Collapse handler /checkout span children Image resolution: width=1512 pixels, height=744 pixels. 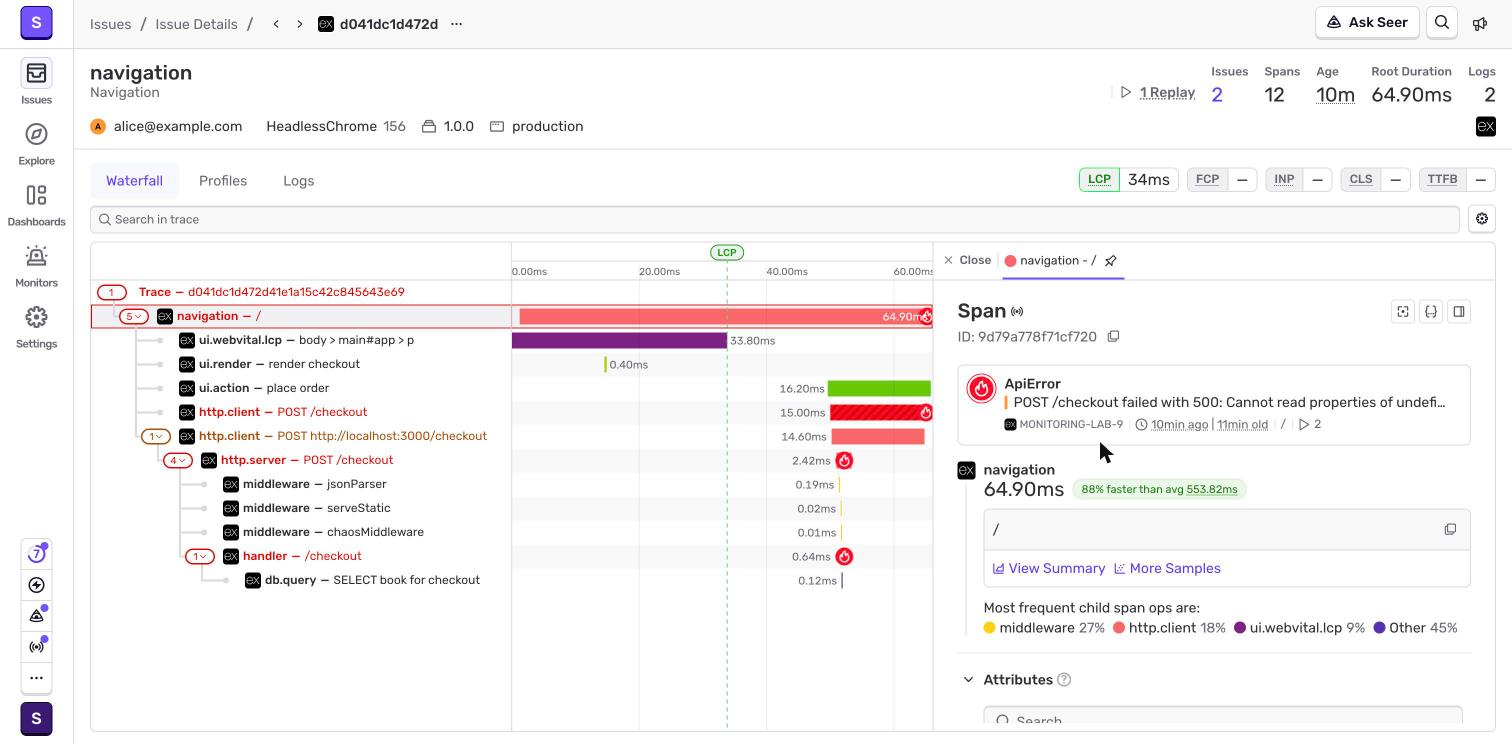coord(199,556)
